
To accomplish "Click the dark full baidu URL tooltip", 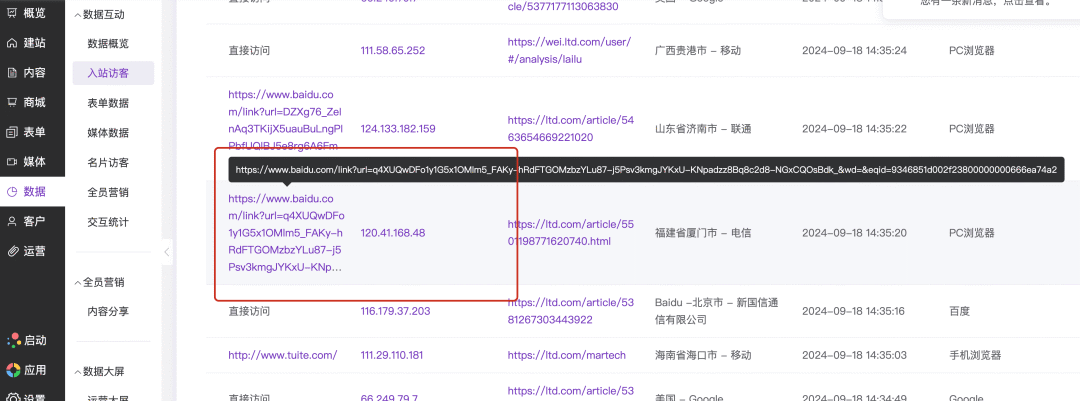I will click(646, 169).
